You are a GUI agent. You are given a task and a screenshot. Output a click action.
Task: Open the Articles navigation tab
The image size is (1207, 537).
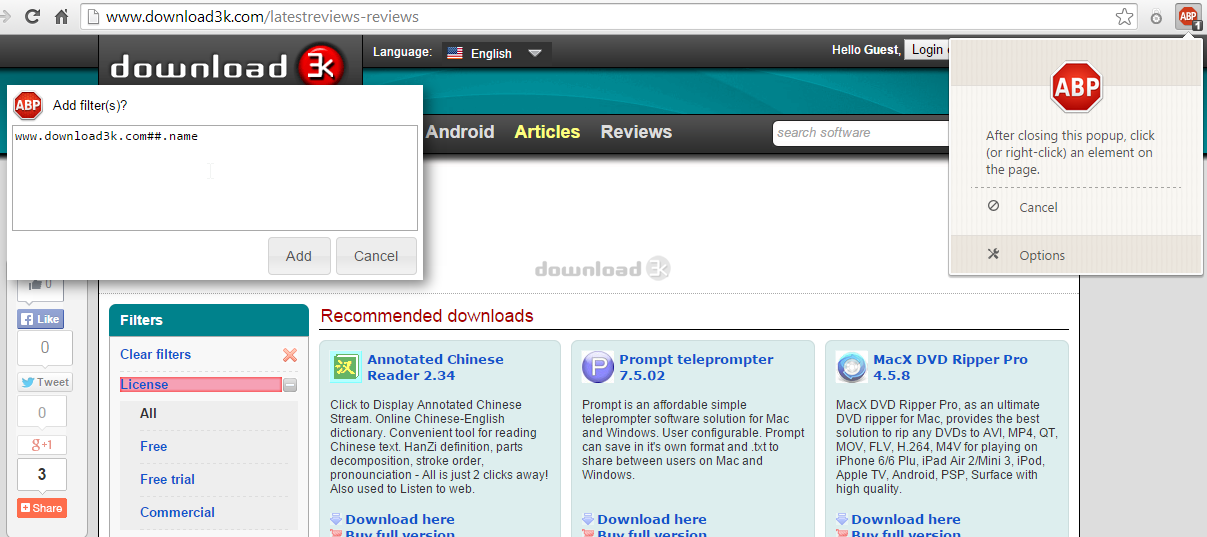[547, 132]
